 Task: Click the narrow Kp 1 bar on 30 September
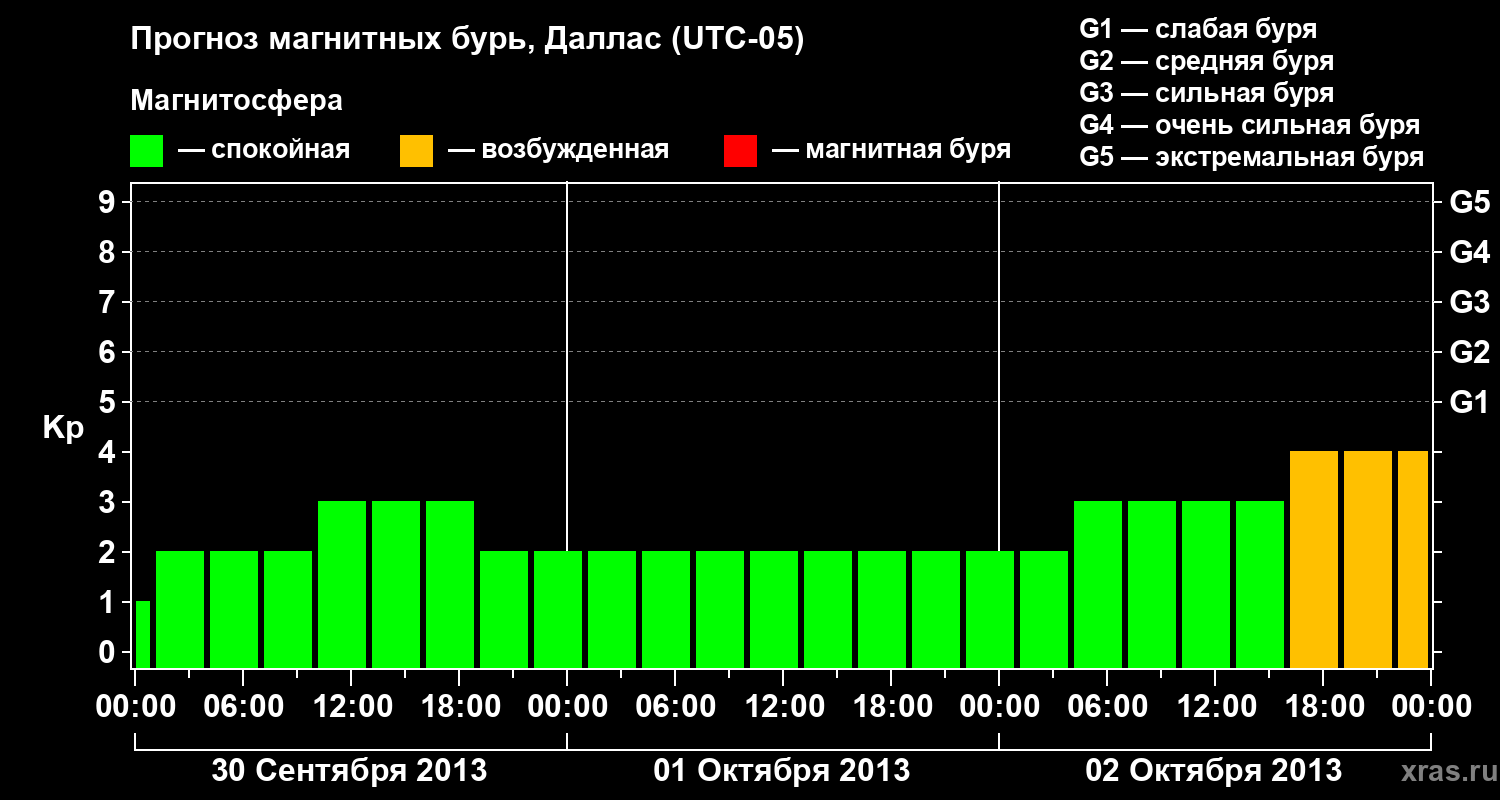[x=142, y=634]
